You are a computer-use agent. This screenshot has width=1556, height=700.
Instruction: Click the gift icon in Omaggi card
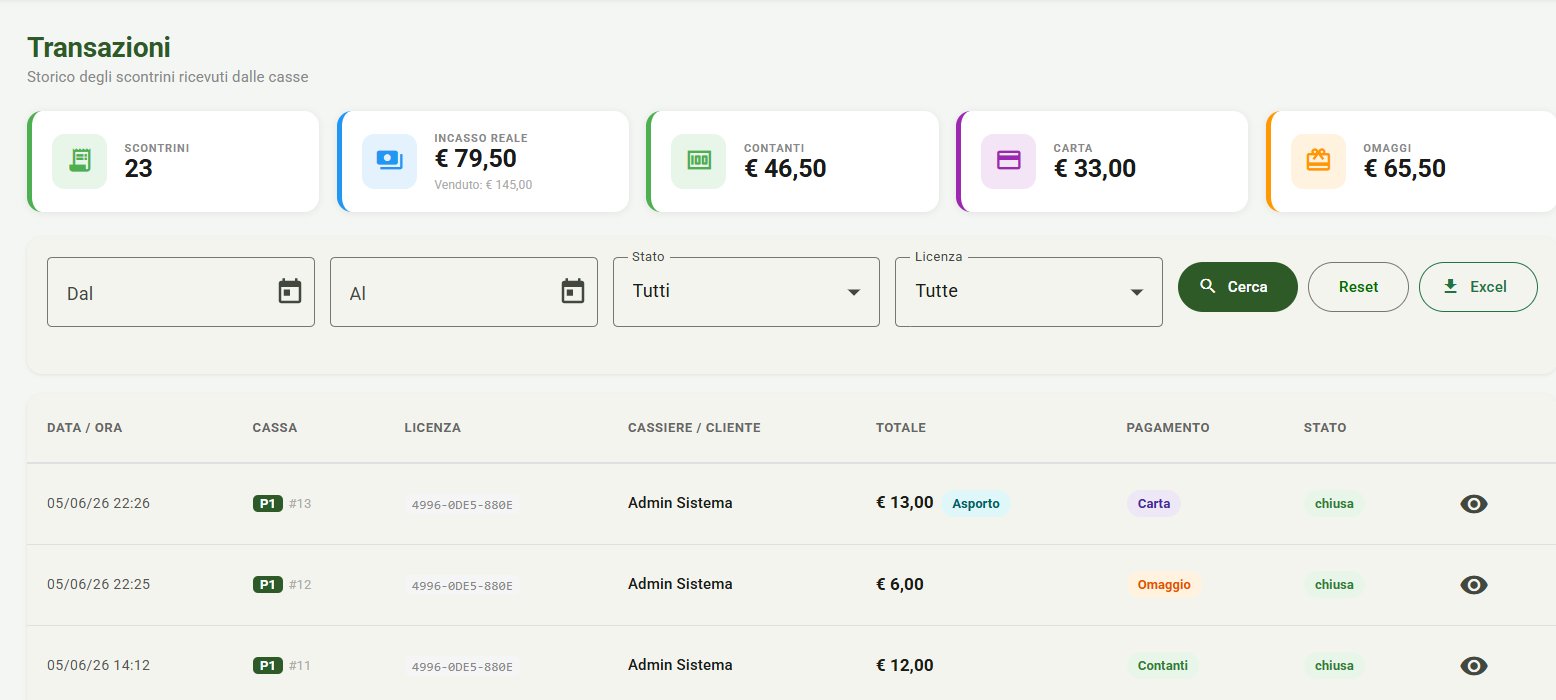tap(1318, 161)
